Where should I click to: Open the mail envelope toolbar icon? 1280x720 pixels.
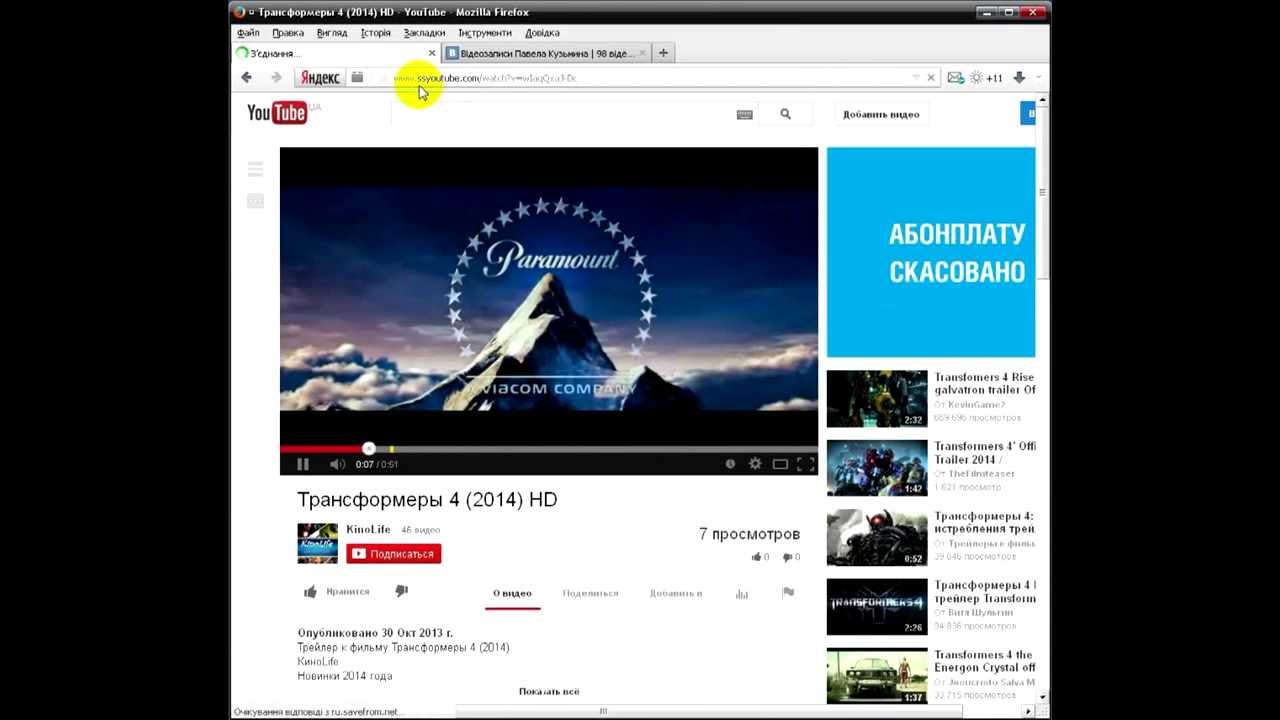tap(955, 77)
